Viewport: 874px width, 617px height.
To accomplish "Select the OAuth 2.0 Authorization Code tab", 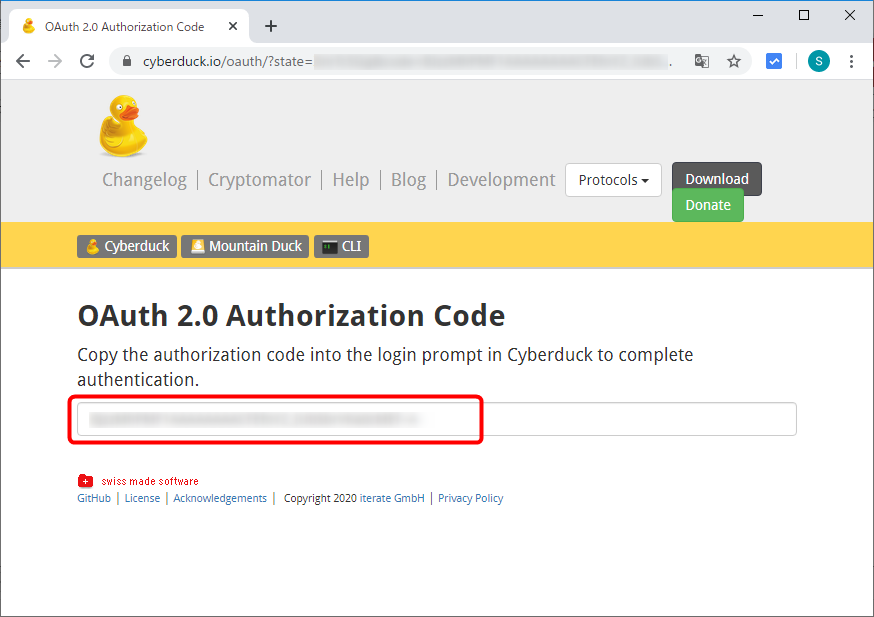I will (129, 26).
